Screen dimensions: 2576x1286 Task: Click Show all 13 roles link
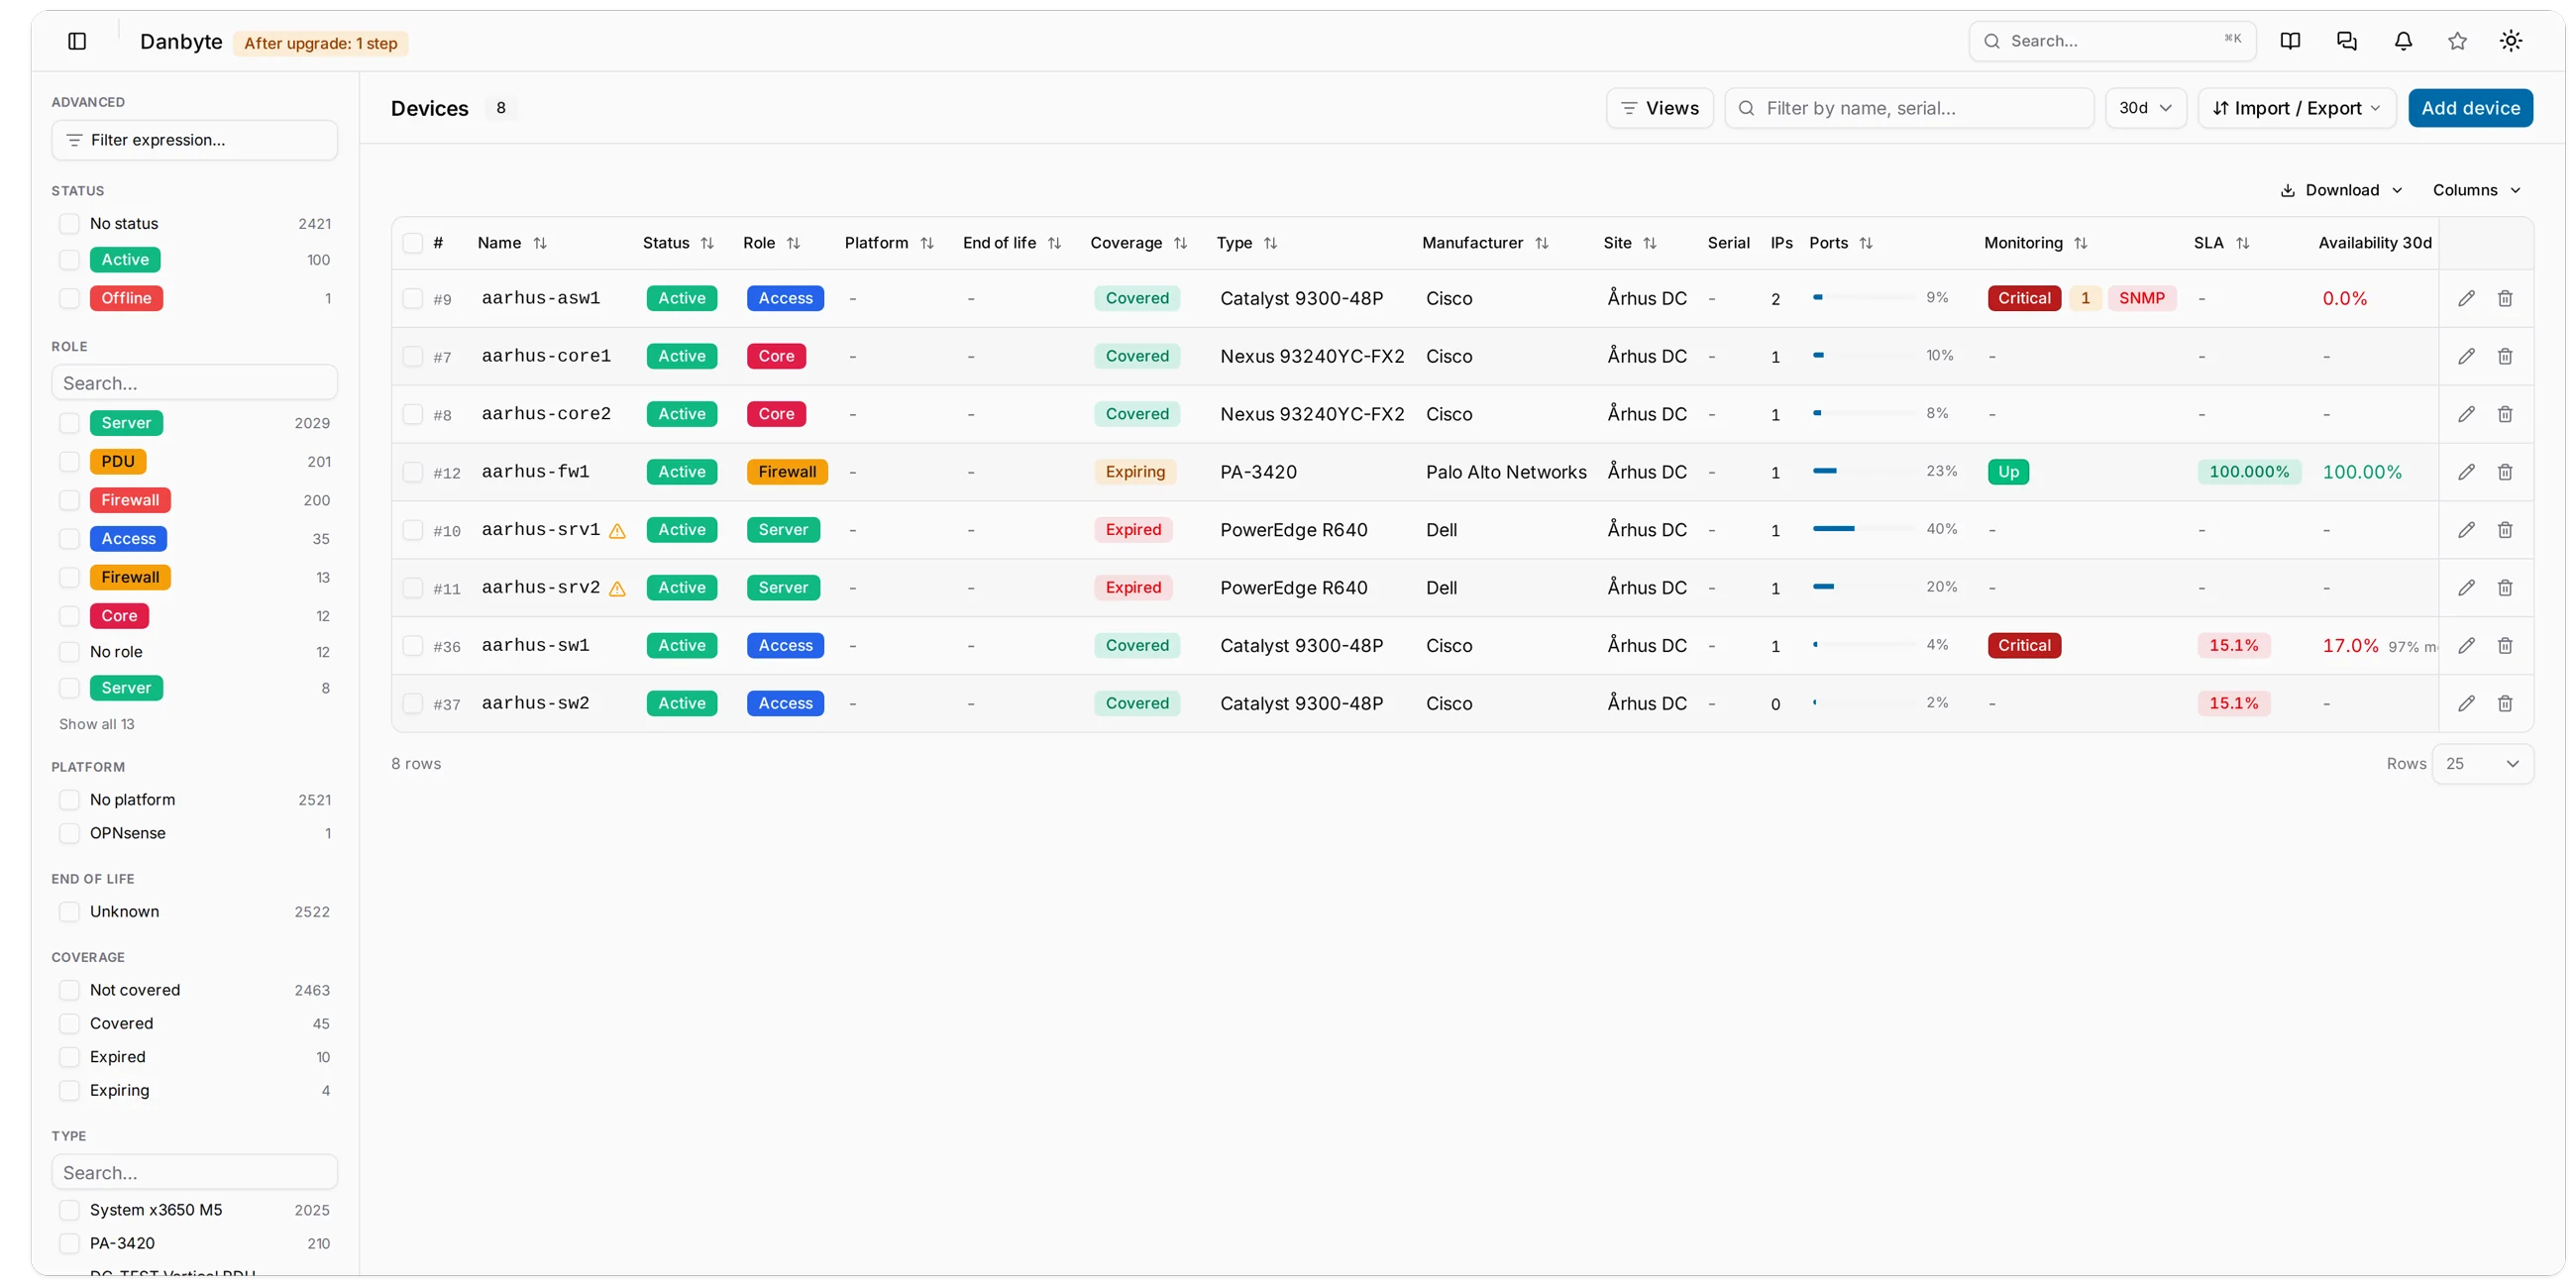96,724
